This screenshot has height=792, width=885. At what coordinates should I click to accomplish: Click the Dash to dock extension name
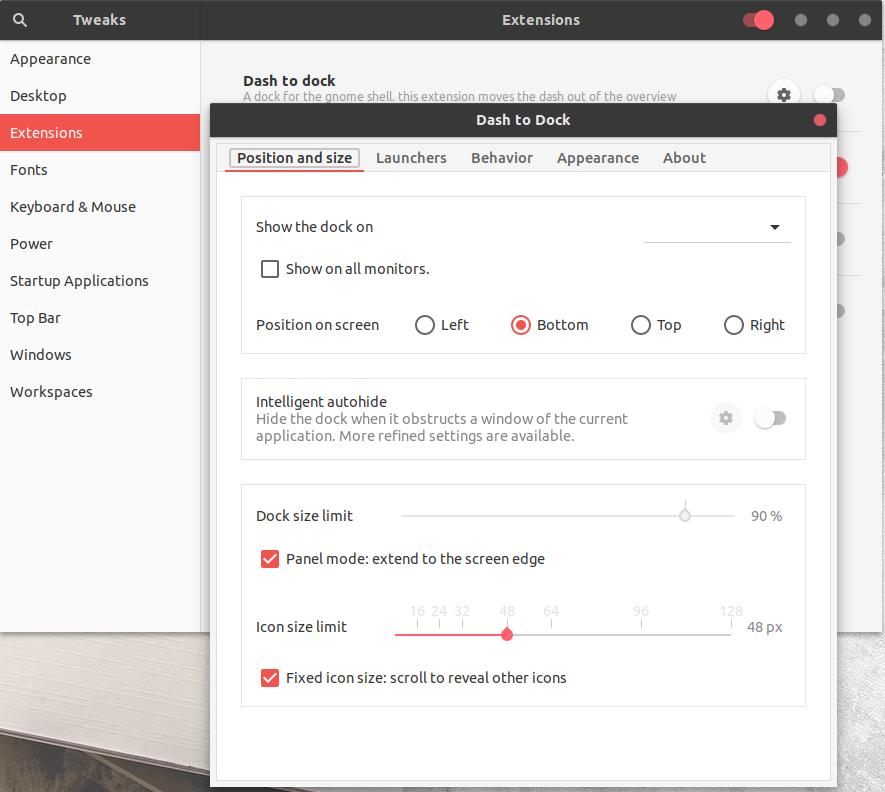coord(289,81)
